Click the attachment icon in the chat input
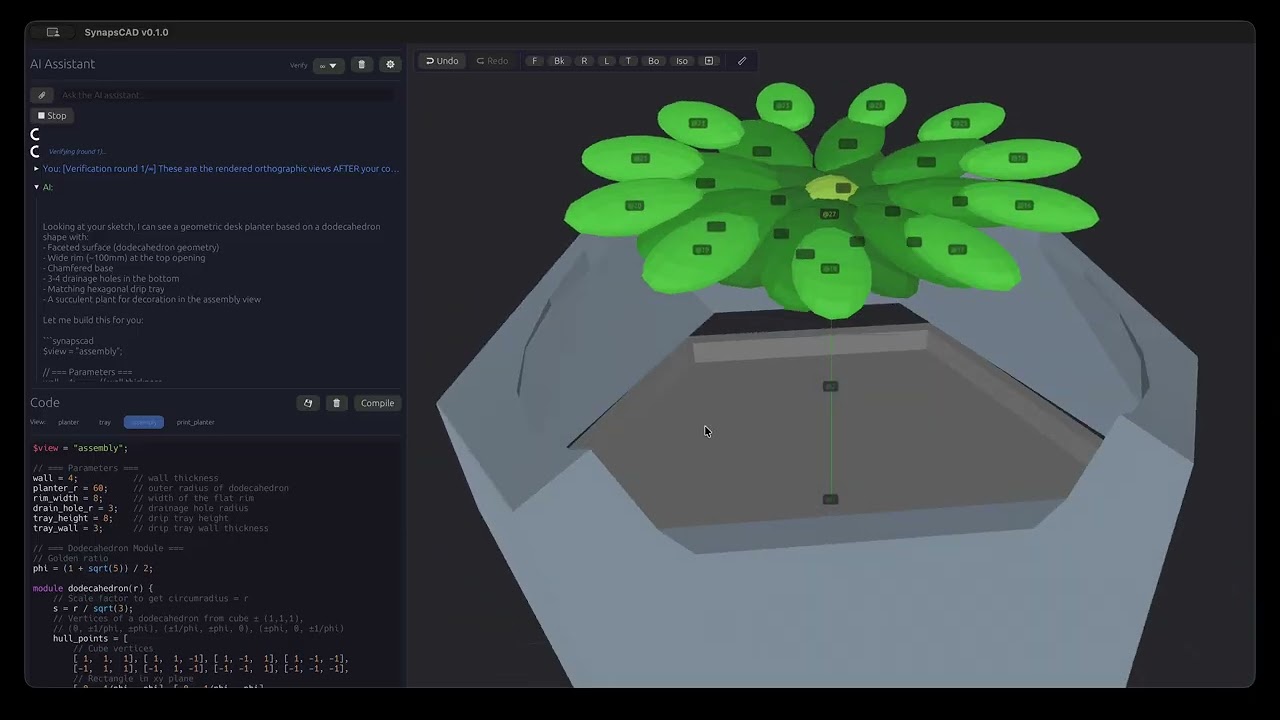Viewport: 1280px width, 720px height. (x=41, y=95)
